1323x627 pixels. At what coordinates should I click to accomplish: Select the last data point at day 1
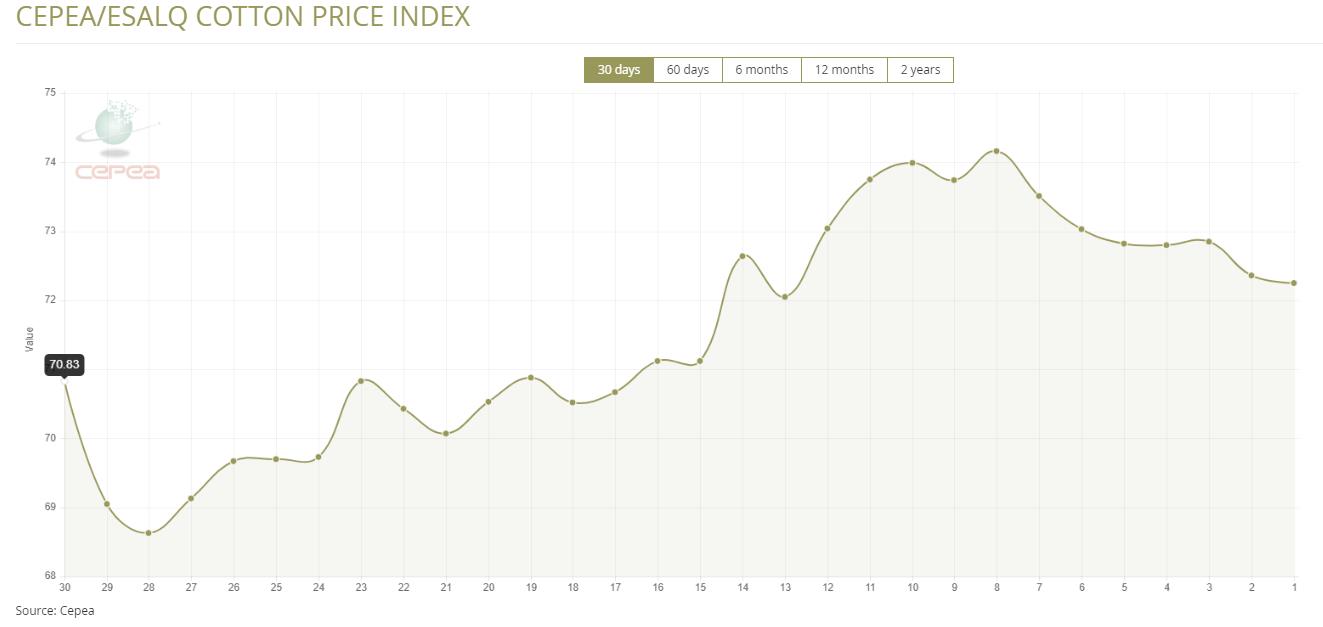click(1294, 283)
